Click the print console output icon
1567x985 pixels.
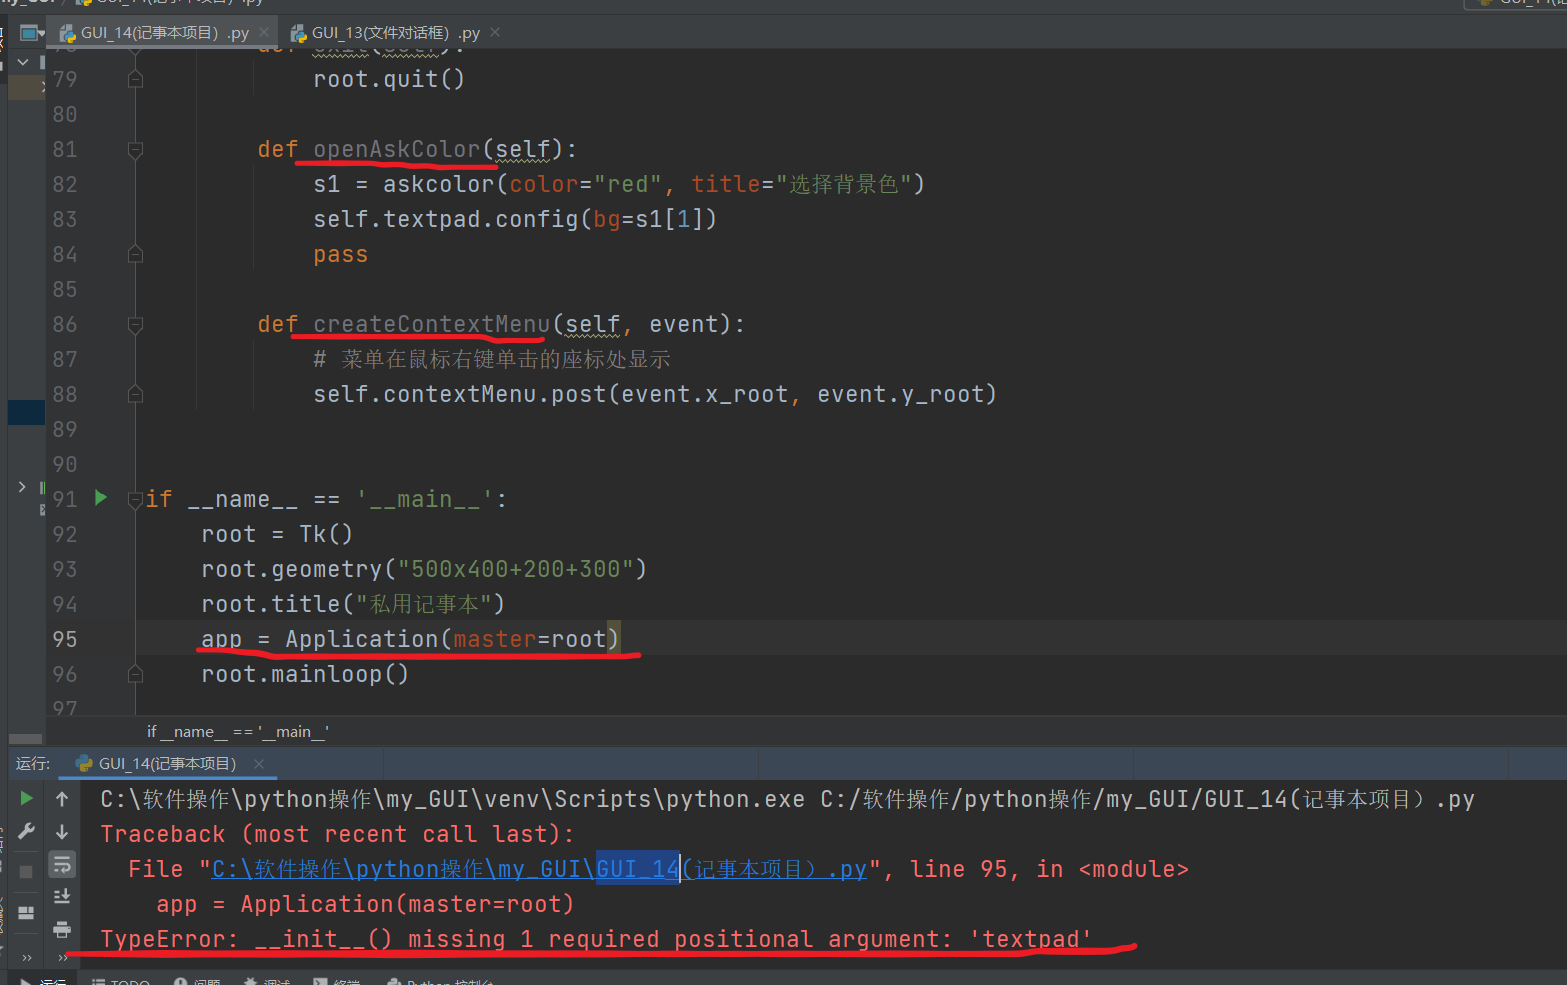[x=62, y=930]
